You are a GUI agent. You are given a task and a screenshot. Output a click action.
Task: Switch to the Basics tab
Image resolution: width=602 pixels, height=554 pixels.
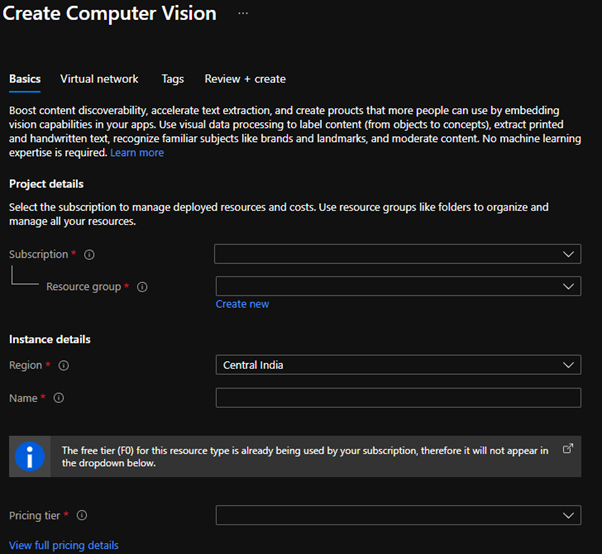25,79
